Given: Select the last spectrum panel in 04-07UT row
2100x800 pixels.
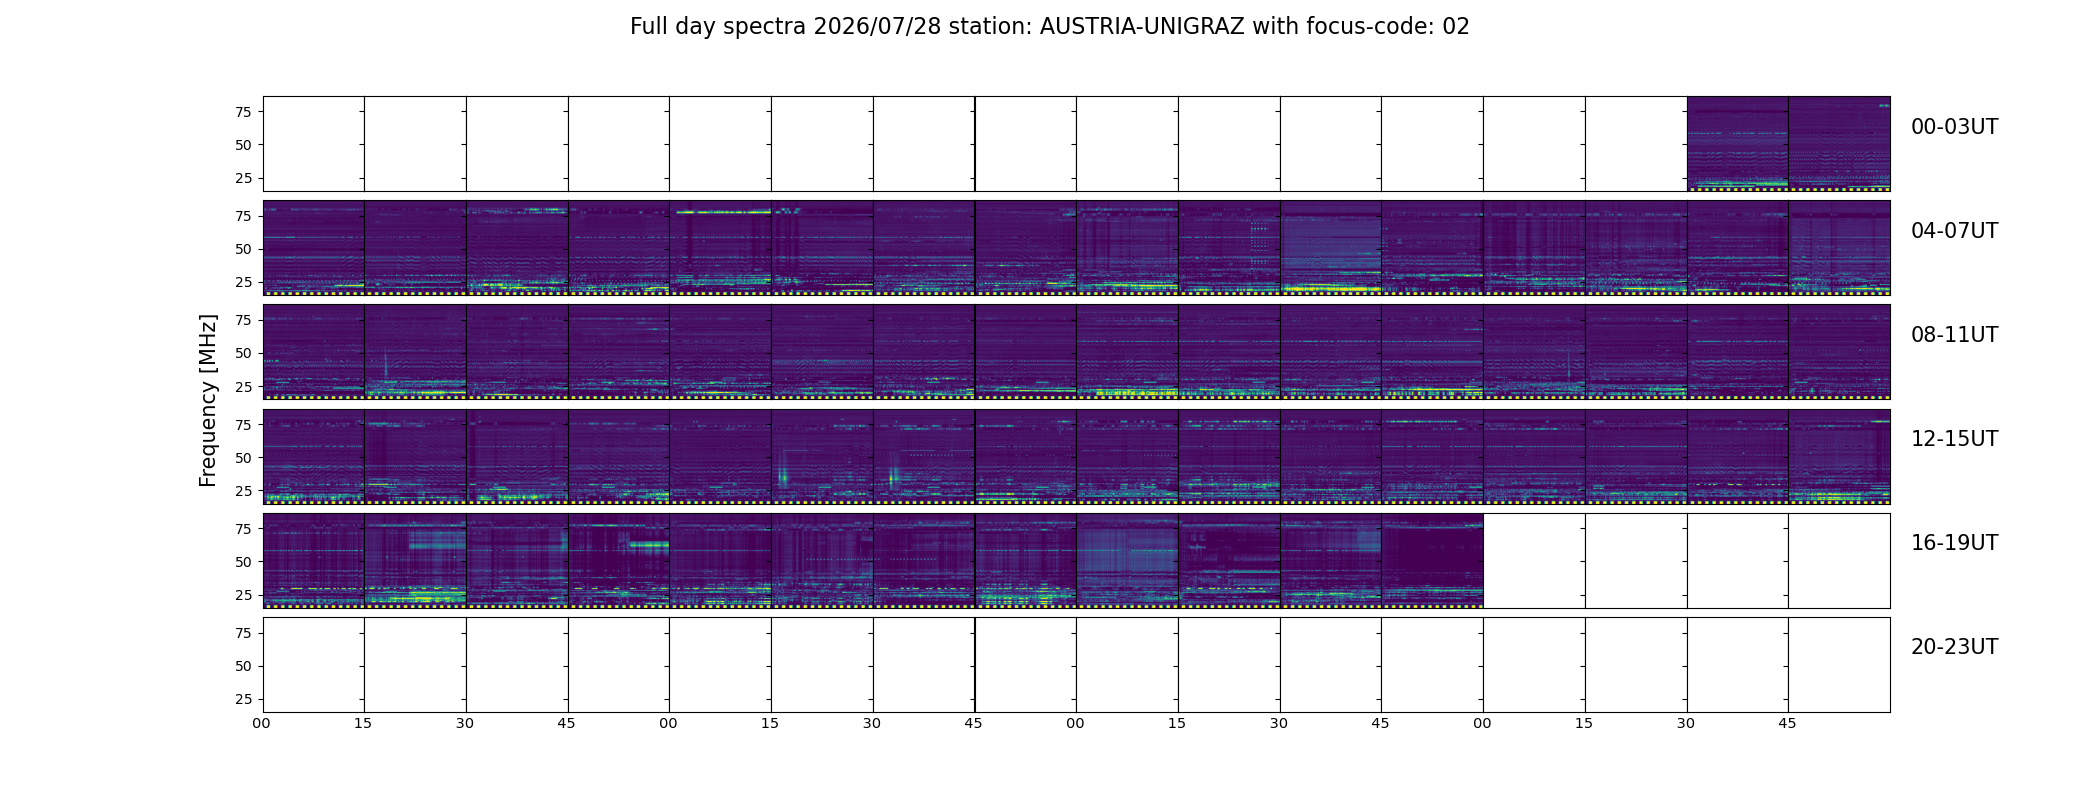Looking at the screenshot, I should tap(1839, 248).
